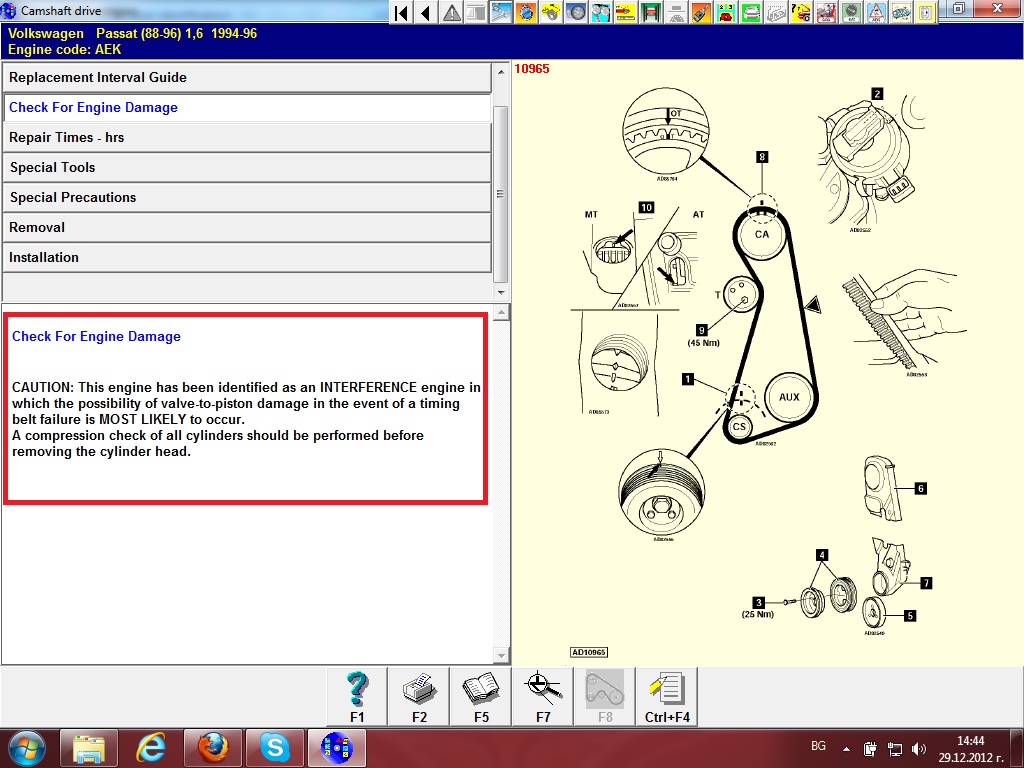Click the F7 zoom illustration button
The width and height of the screenshot is (1024, 768).
(x=543, y=696)
